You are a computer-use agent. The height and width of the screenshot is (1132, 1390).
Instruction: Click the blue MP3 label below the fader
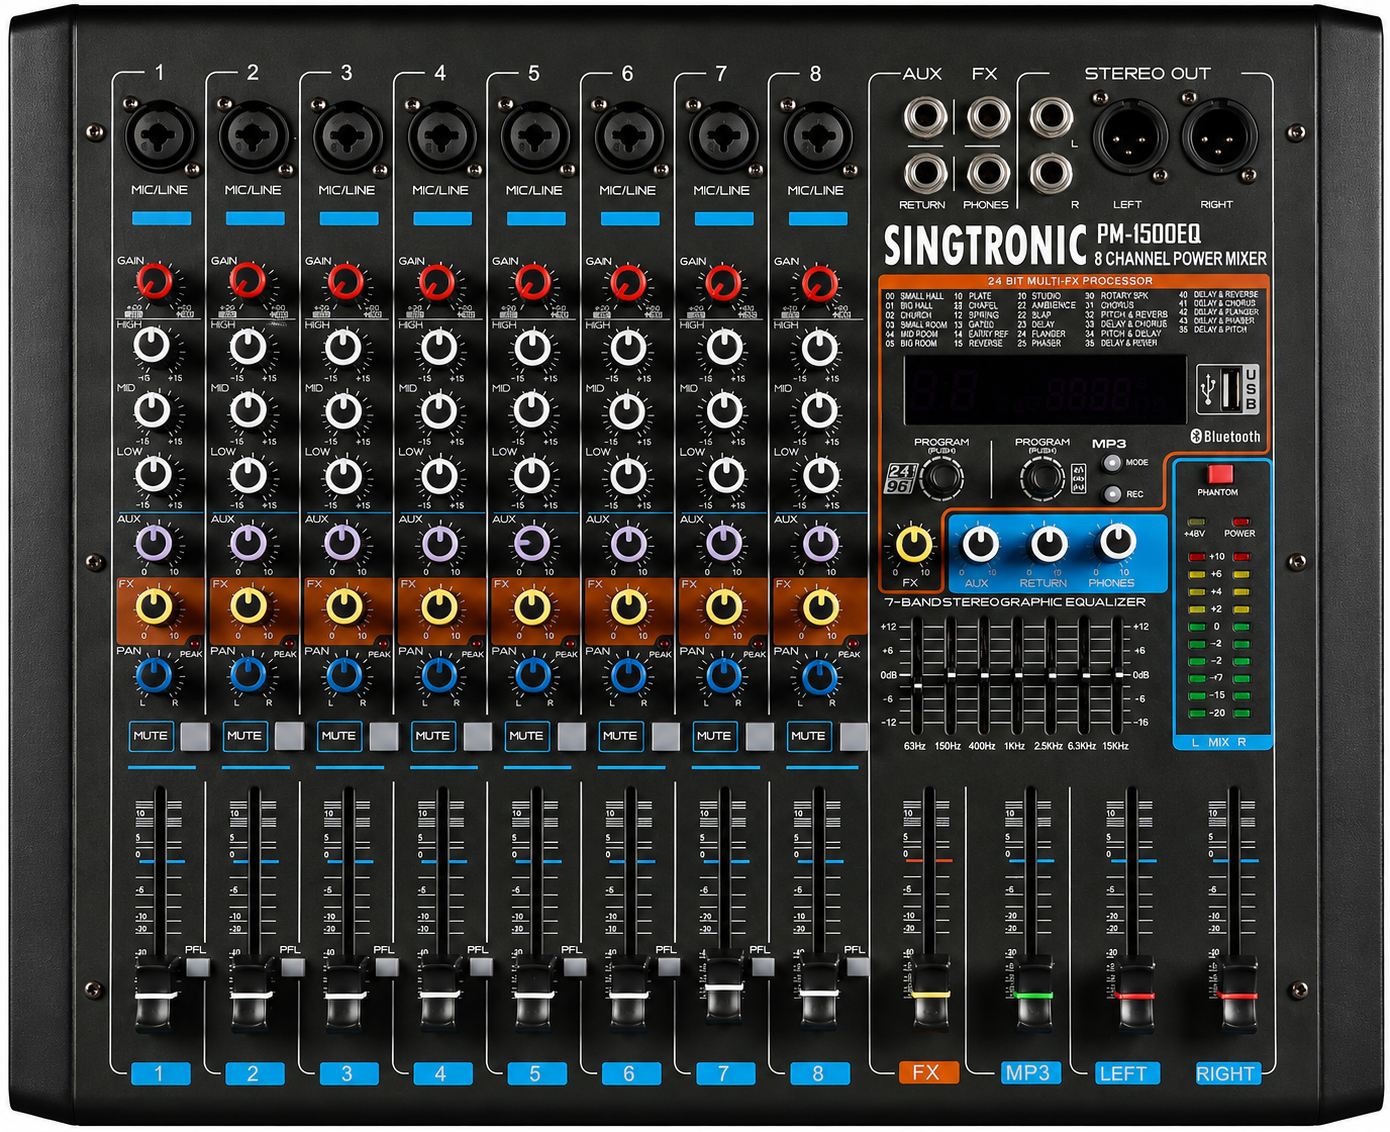(1029, 1073)
